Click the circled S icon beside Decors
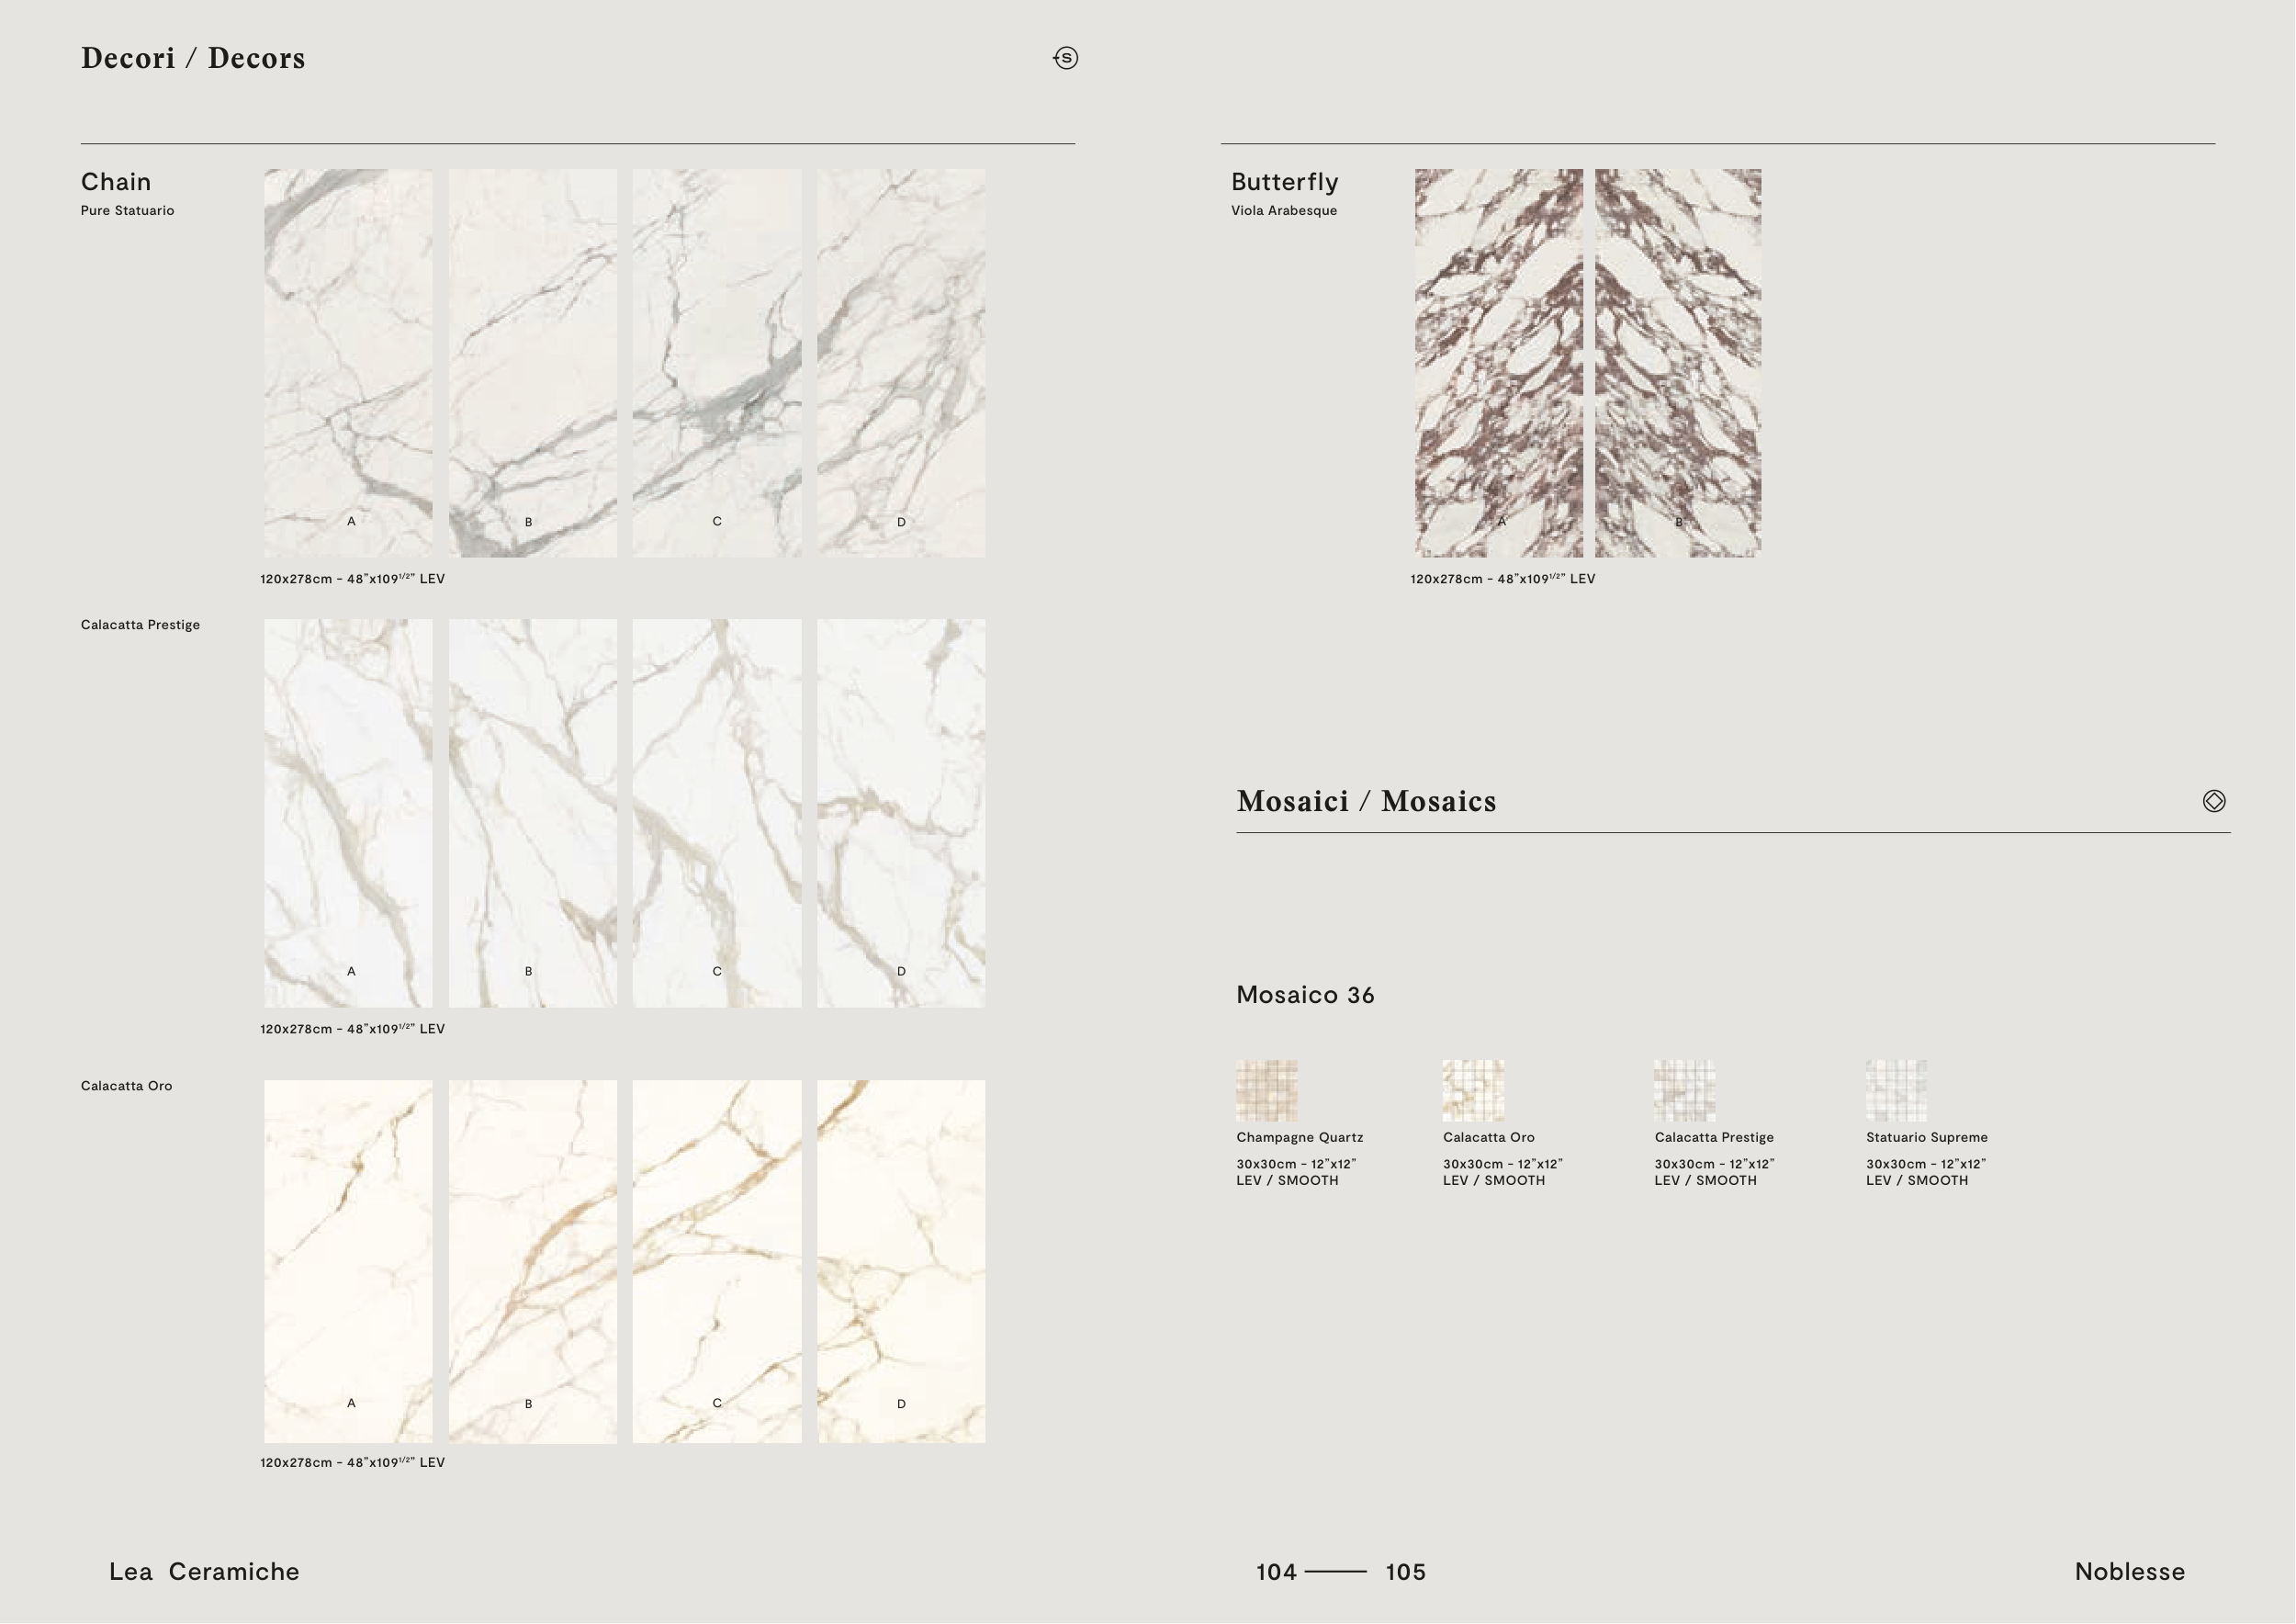Screen dimensions: 2296x1624 (x=1066, y=58)
